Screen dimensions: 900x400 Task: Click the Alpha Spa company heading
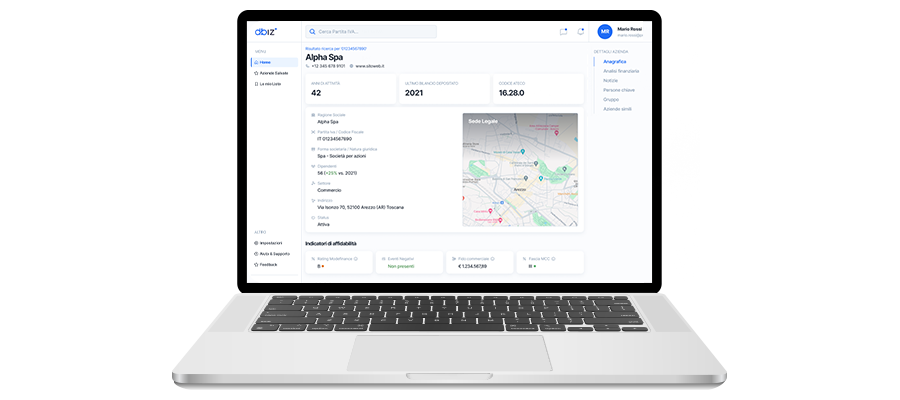(324, 57)
